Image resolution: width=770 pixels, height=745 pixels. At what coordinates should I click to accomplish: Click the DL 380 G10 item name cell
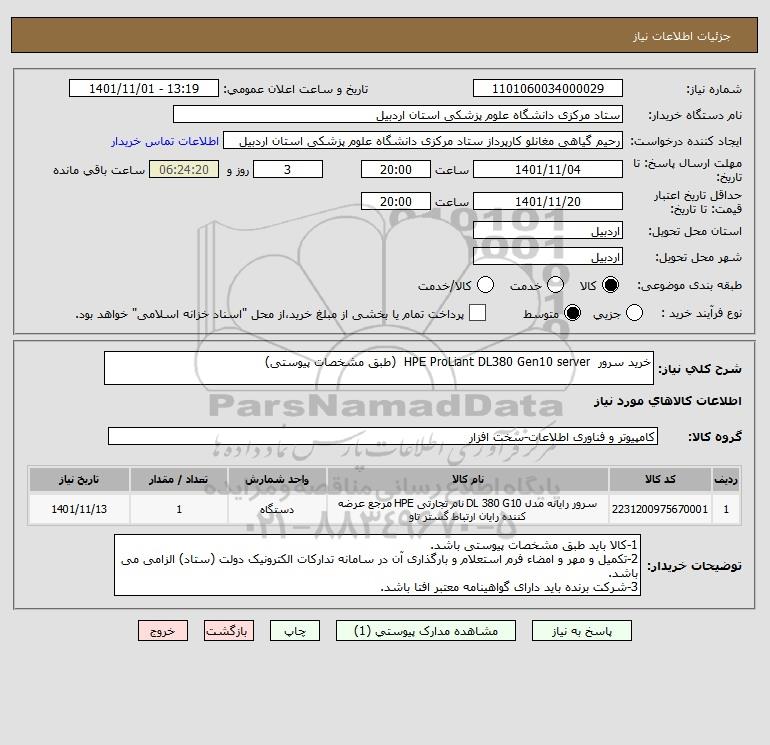(468, 509)
